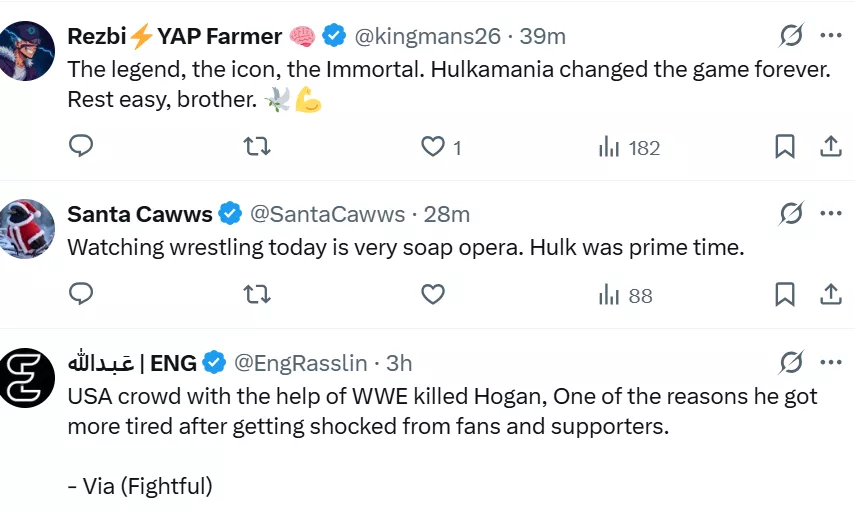The image size is (855, 512).
Task: Like Rezbi's tweet with 1 like
Action: [432, 147]
